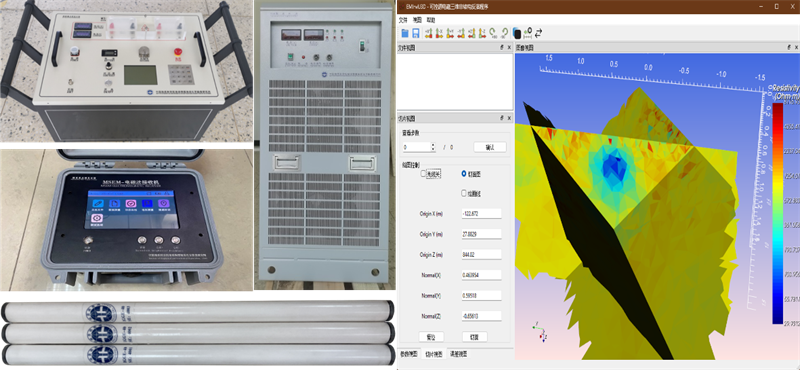Toggle the first checkbox under the drawing control group

[423, 174]
